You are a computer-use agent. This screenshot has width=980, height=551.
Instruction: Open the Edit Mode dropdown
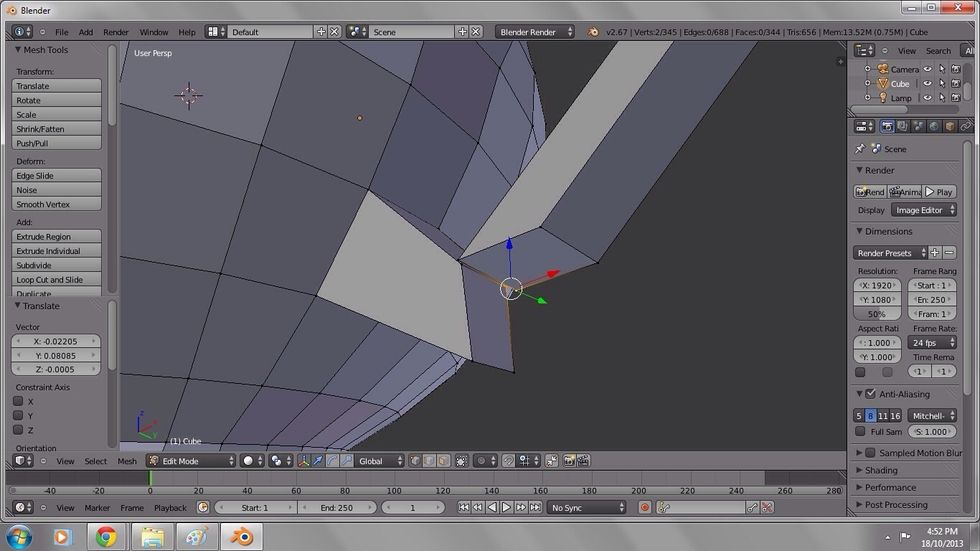pos(191,460)
